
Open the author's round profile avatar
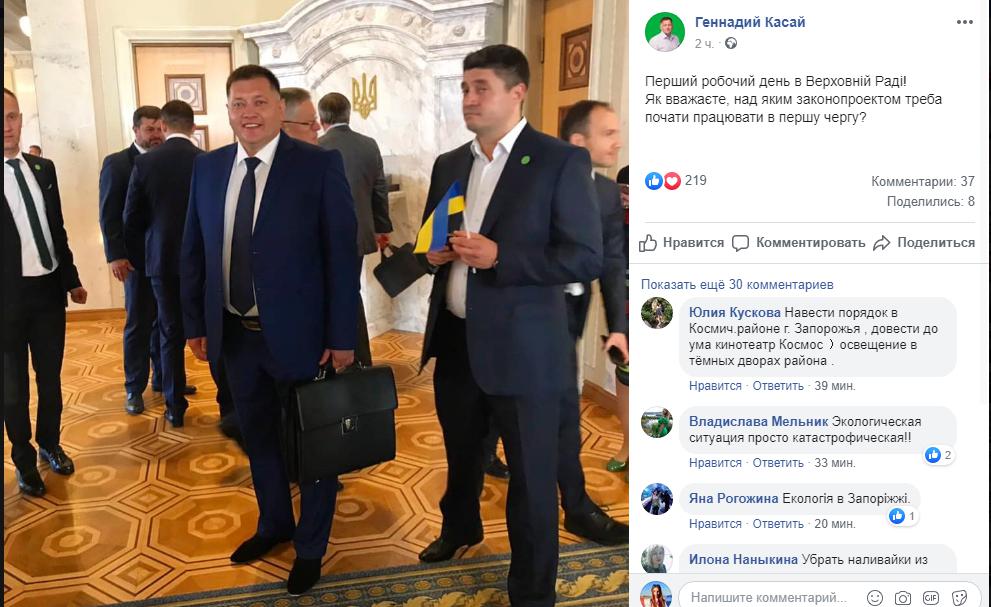[x=665, y=32]
